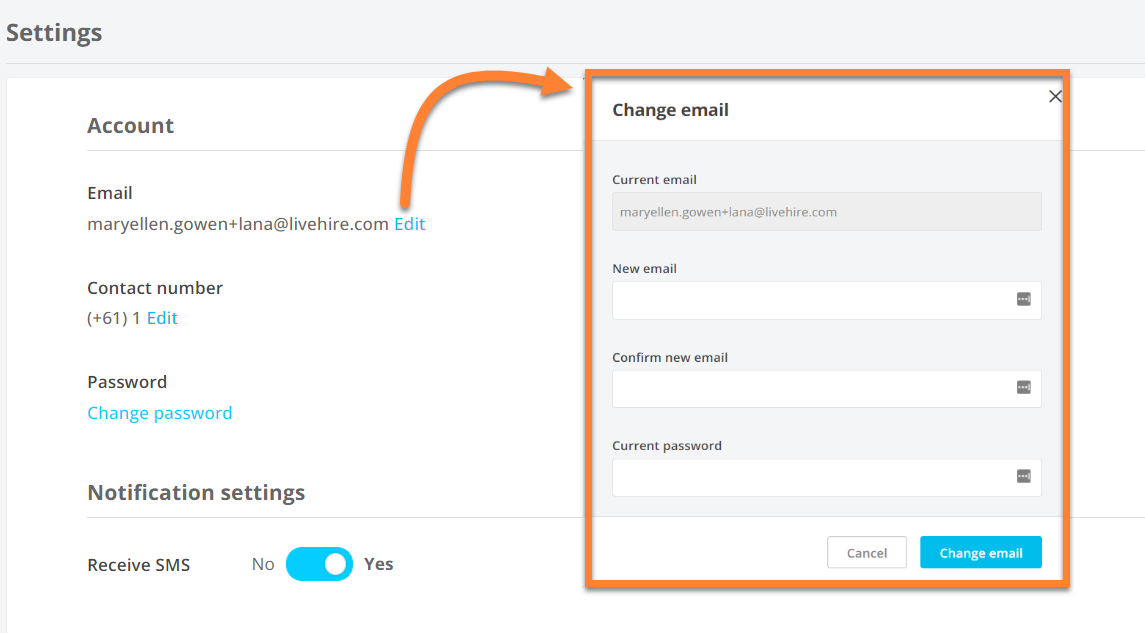Screen dimensions: 1145x633
Task: Click the Account section heading
Action: pyautogui.click(x=130, y=125)
